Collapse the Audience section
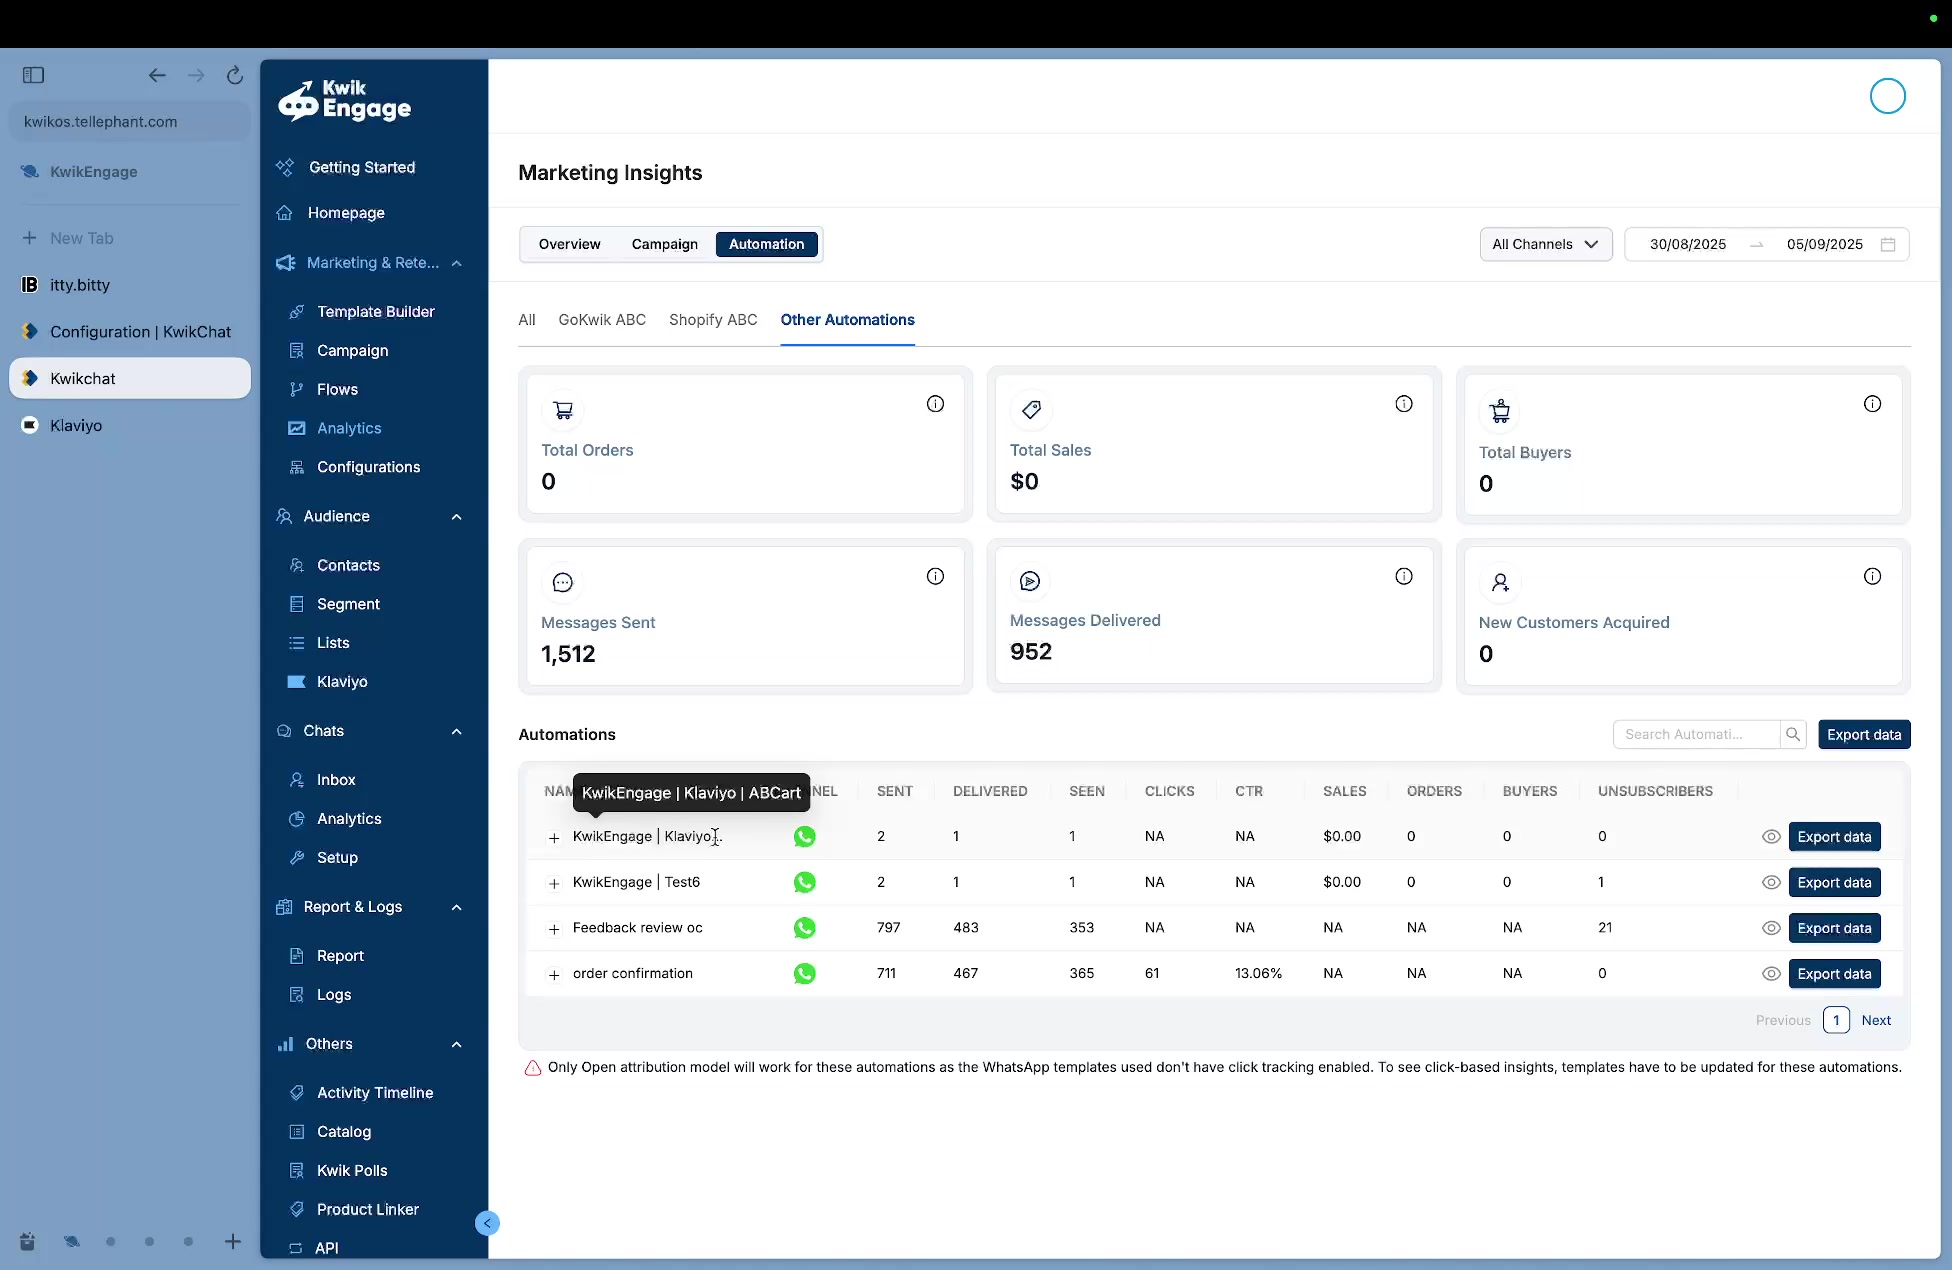 [457, 517]
